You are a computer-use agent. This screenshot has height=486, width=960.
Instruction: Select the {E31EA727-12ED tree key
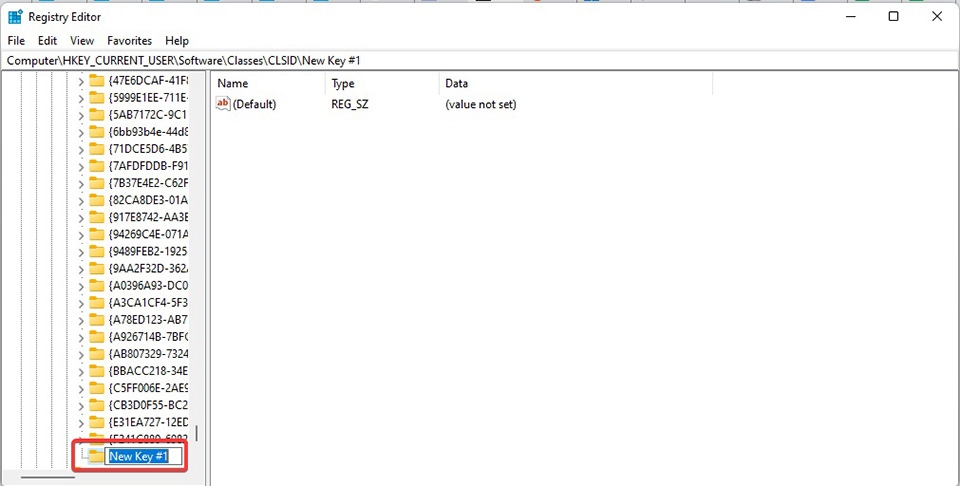click(x=148, y=422)
